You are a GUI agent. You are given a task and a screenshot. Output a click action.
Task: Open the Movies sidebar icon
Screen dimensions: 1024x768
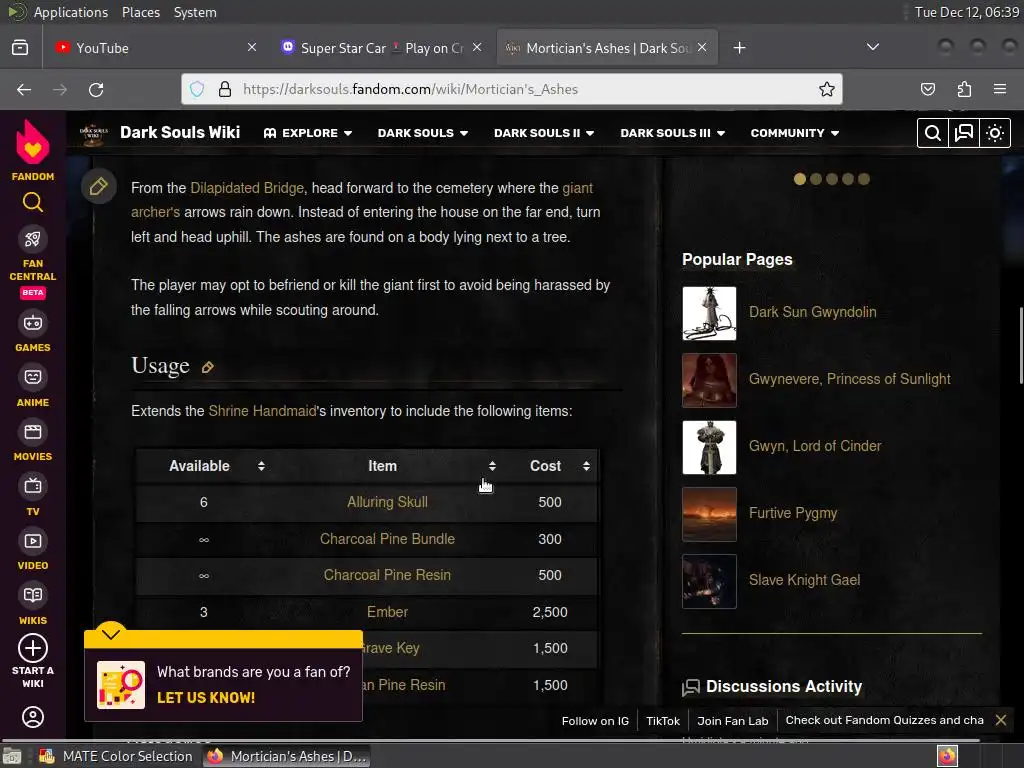pos(33,432)
